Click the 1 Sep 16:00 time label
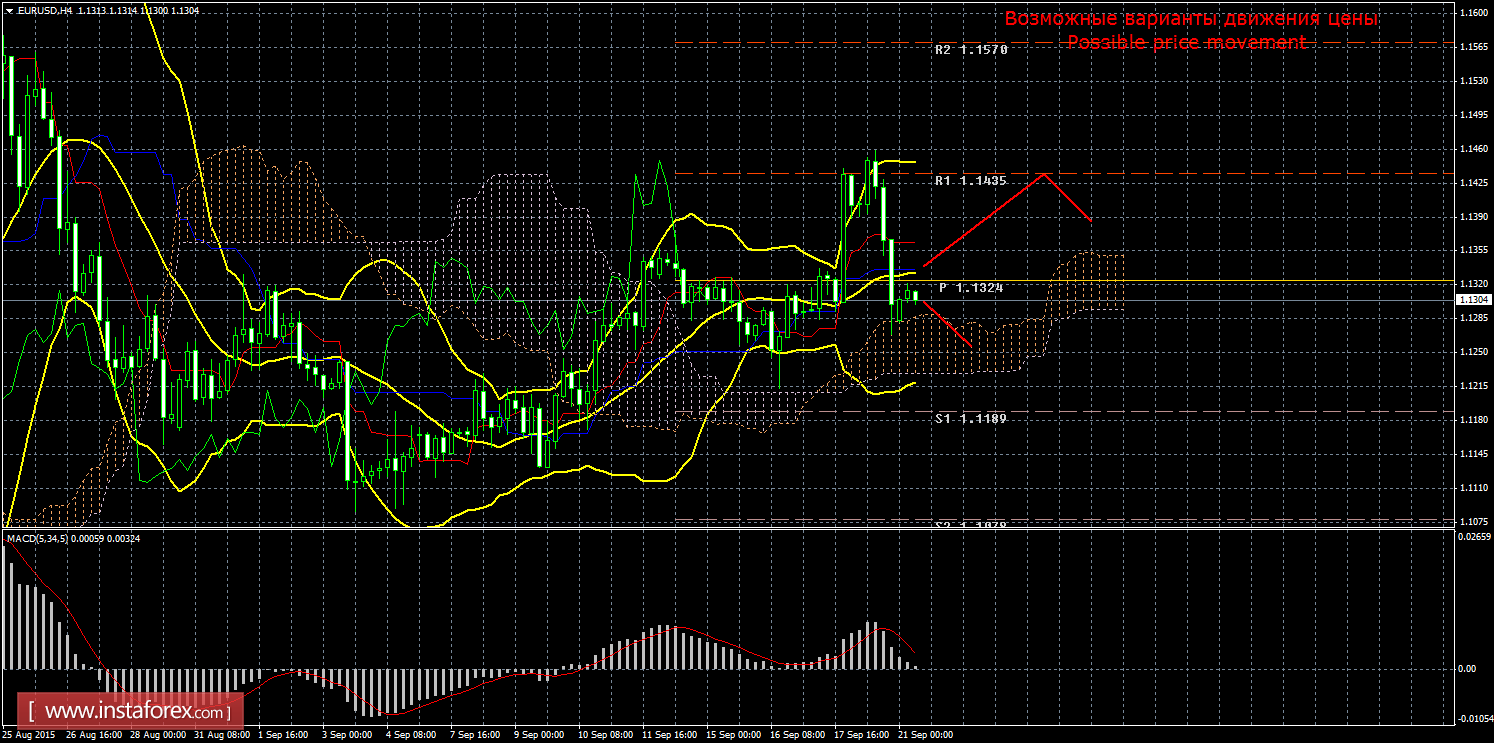 pyautogui.click(x=281, y=735)
